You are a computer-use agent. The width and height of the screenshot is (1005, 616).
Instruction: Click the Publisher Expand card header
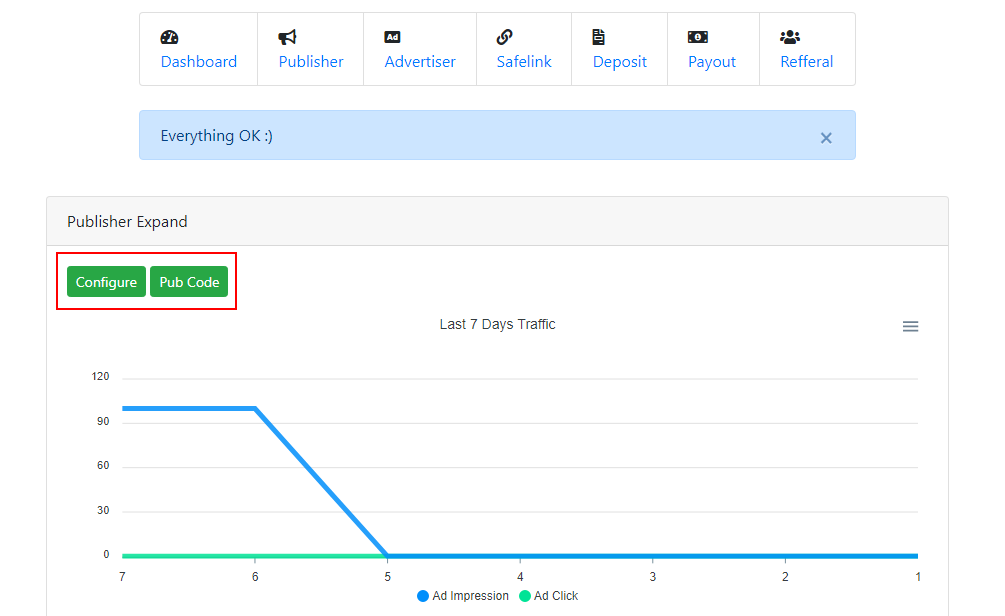click(497, 221)
